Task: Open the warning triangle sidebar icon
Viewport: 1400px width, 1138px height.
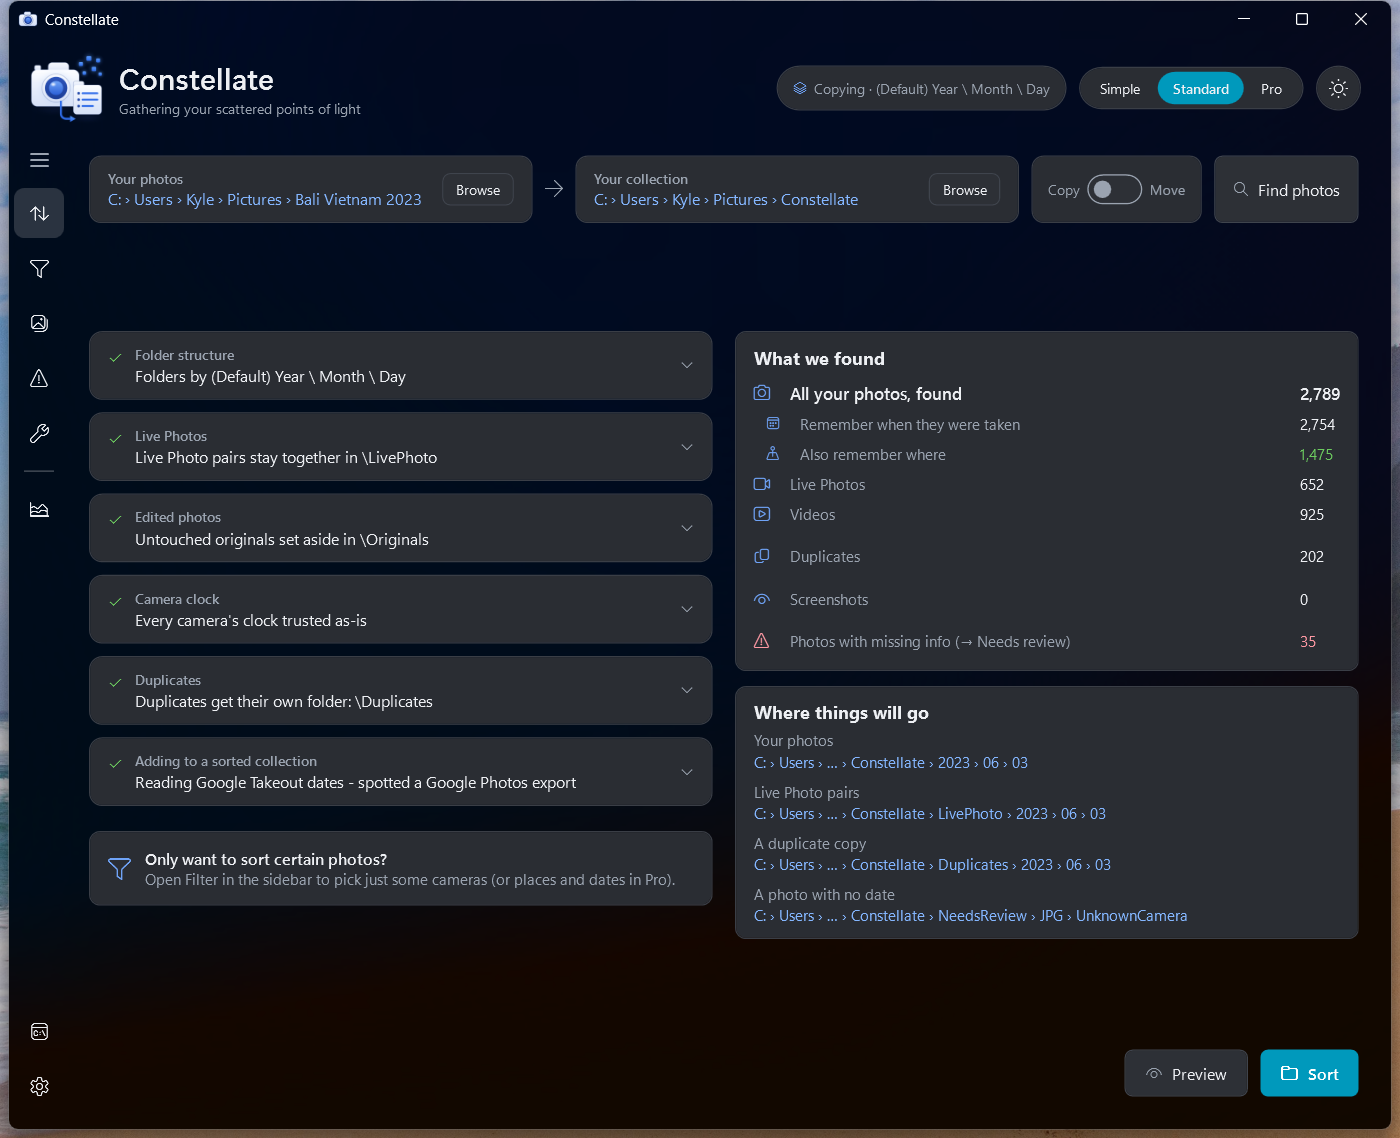Action: [x=39, y=378]
